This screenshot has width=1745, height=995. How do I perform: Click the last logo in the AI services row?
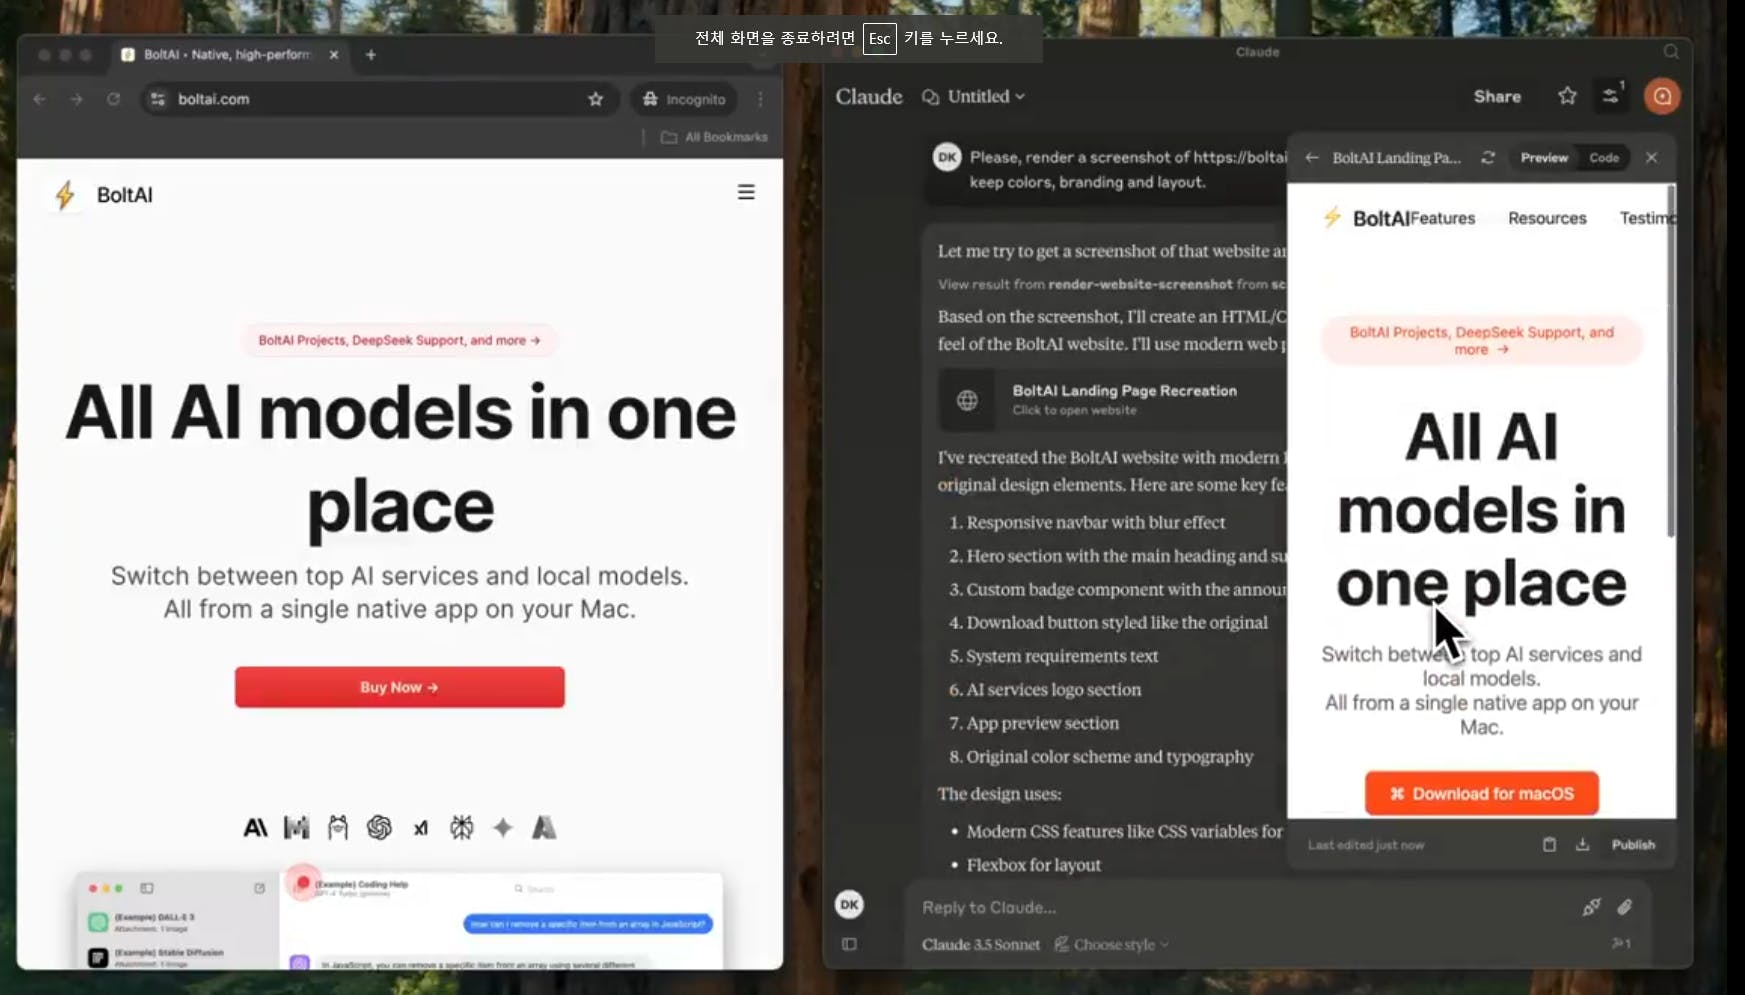(x=544, y=828)
